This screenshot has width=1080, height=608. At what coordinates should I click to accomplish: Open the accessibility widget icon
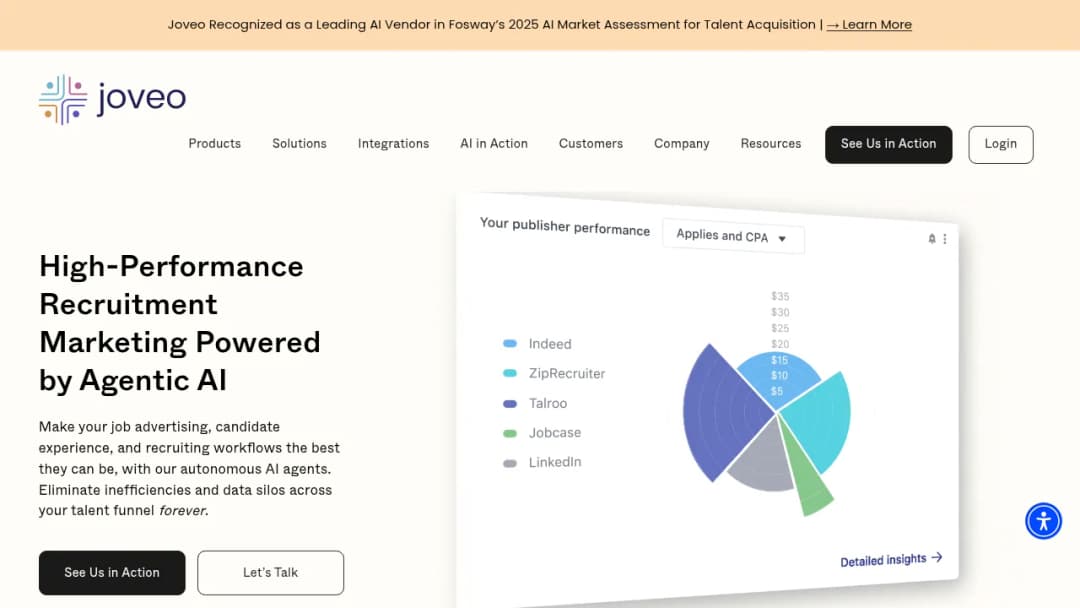pos(1043,521)
